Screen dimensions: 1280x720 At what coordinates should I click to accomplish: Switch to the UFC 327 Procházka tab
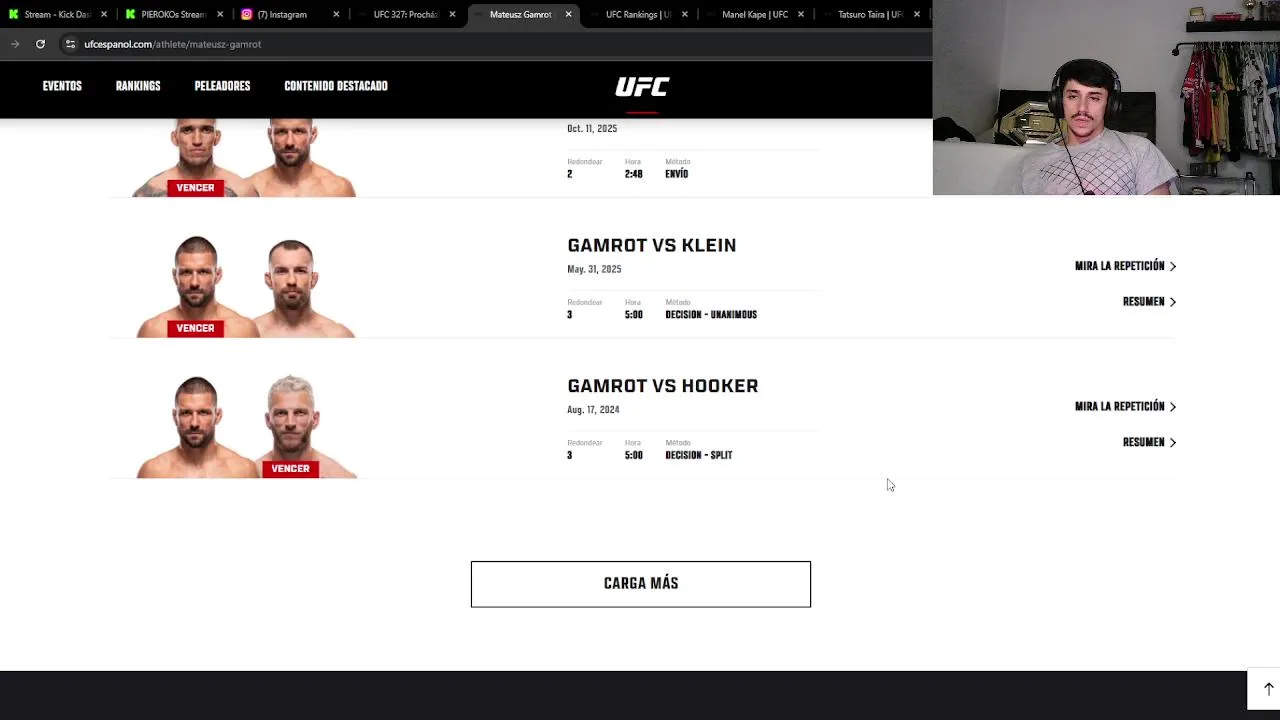point(405,15)
